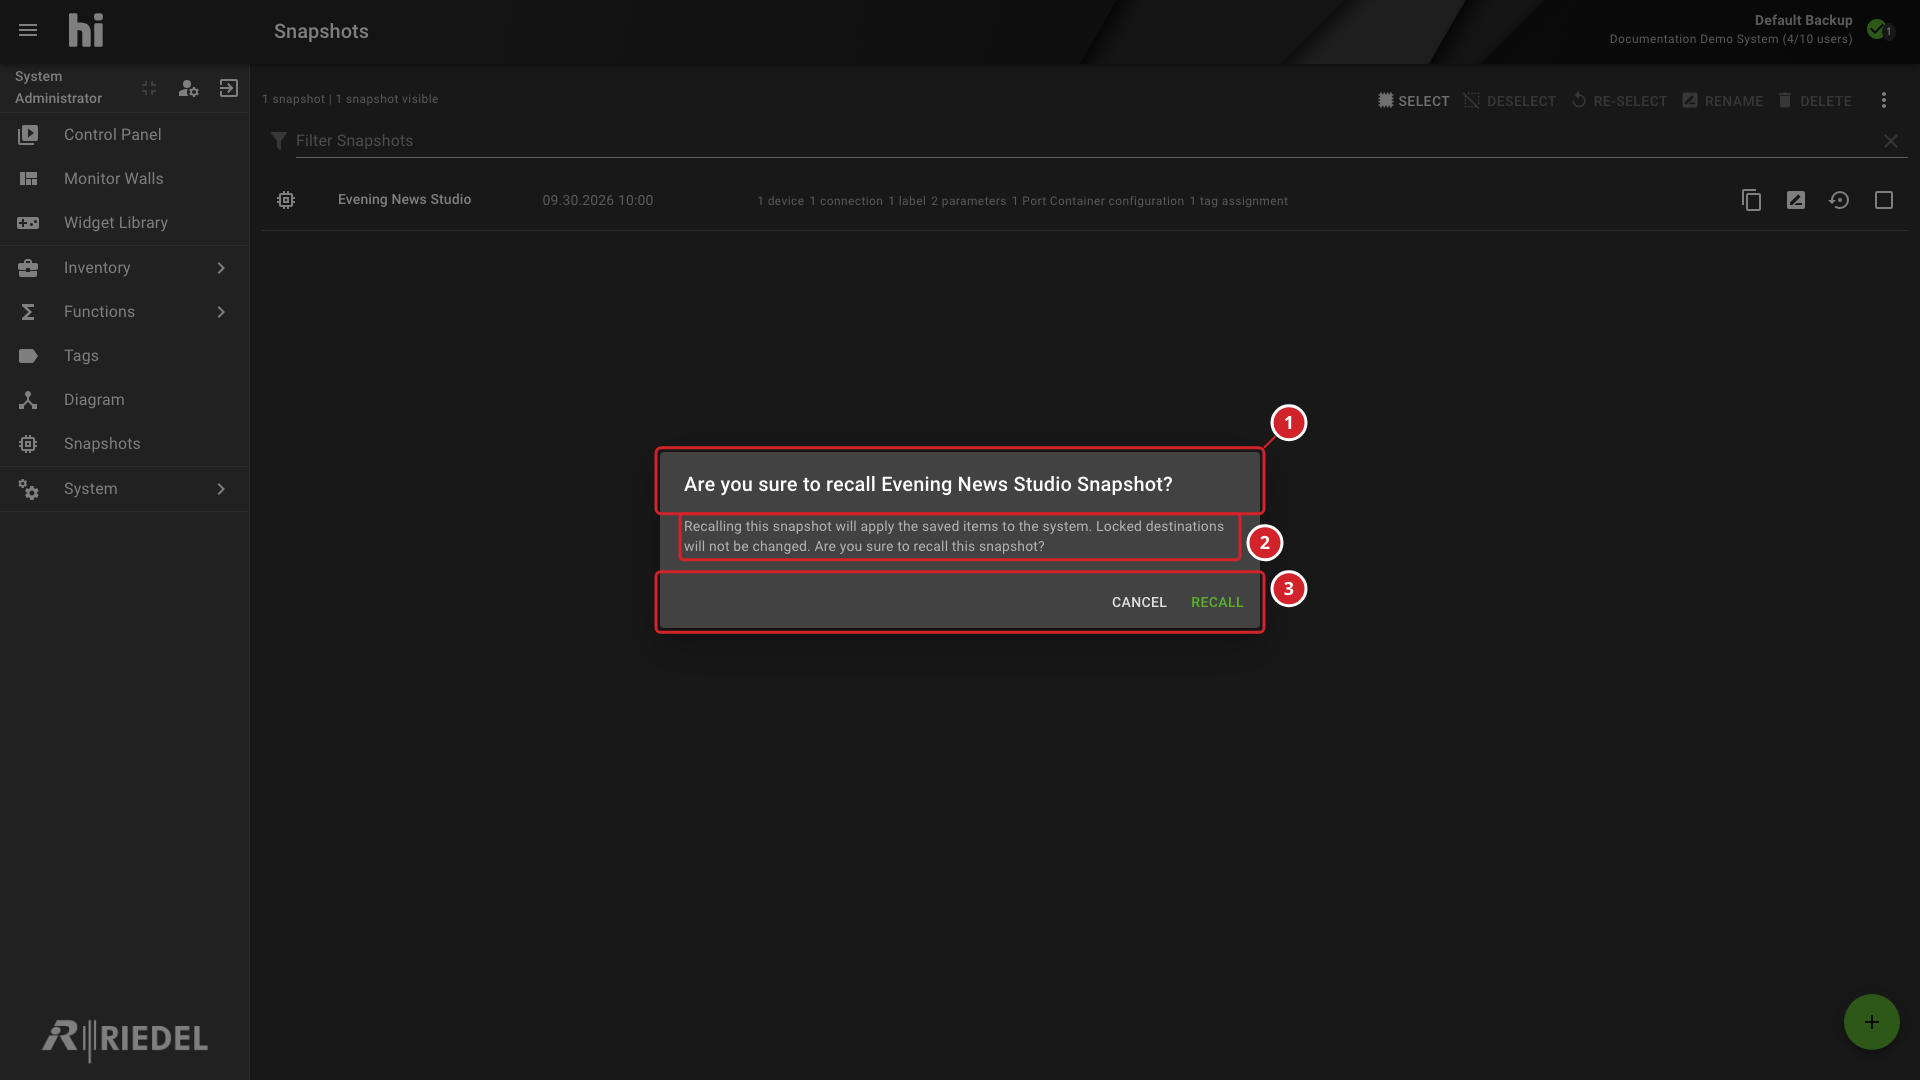Viewport: 1920px width, 1080px height.
Task: Edit the Evening News Studio snapshot
Action: [1796, 200]
